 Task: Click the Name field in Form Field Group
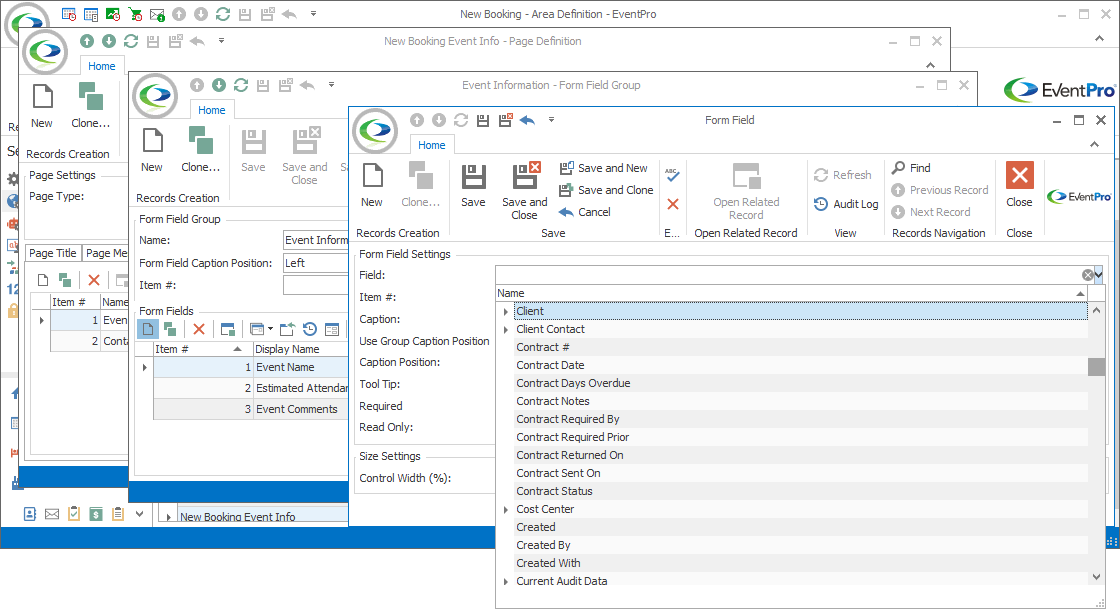(x=316, y=240)
